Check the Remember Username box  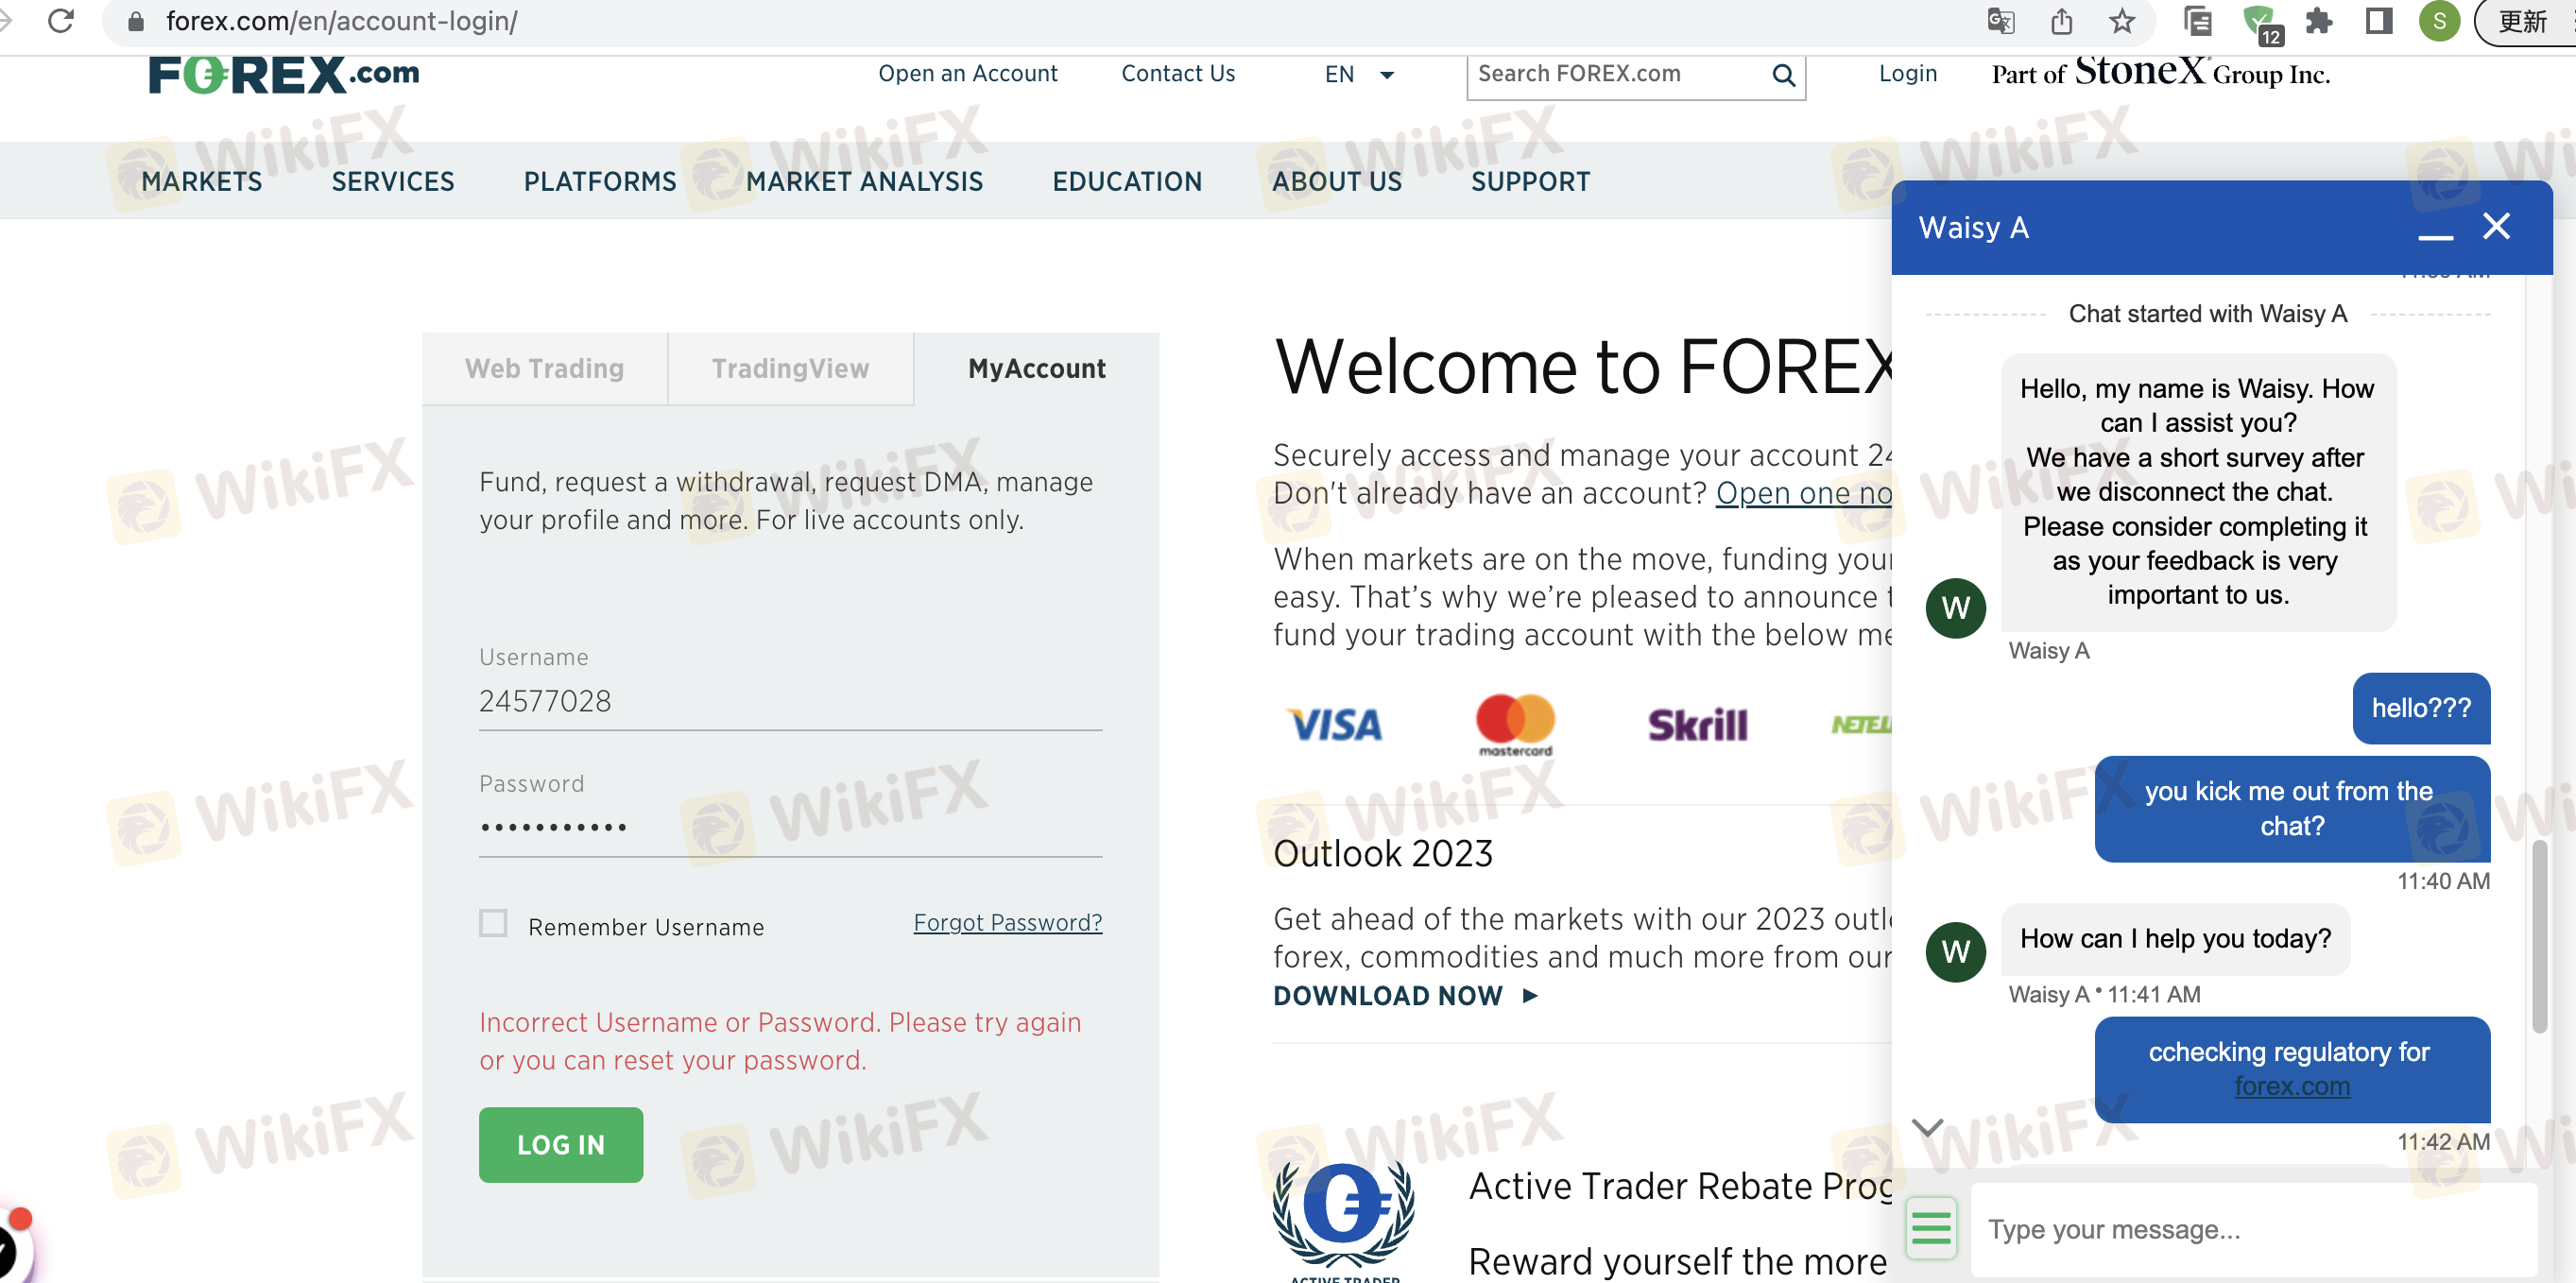[493, 922]
